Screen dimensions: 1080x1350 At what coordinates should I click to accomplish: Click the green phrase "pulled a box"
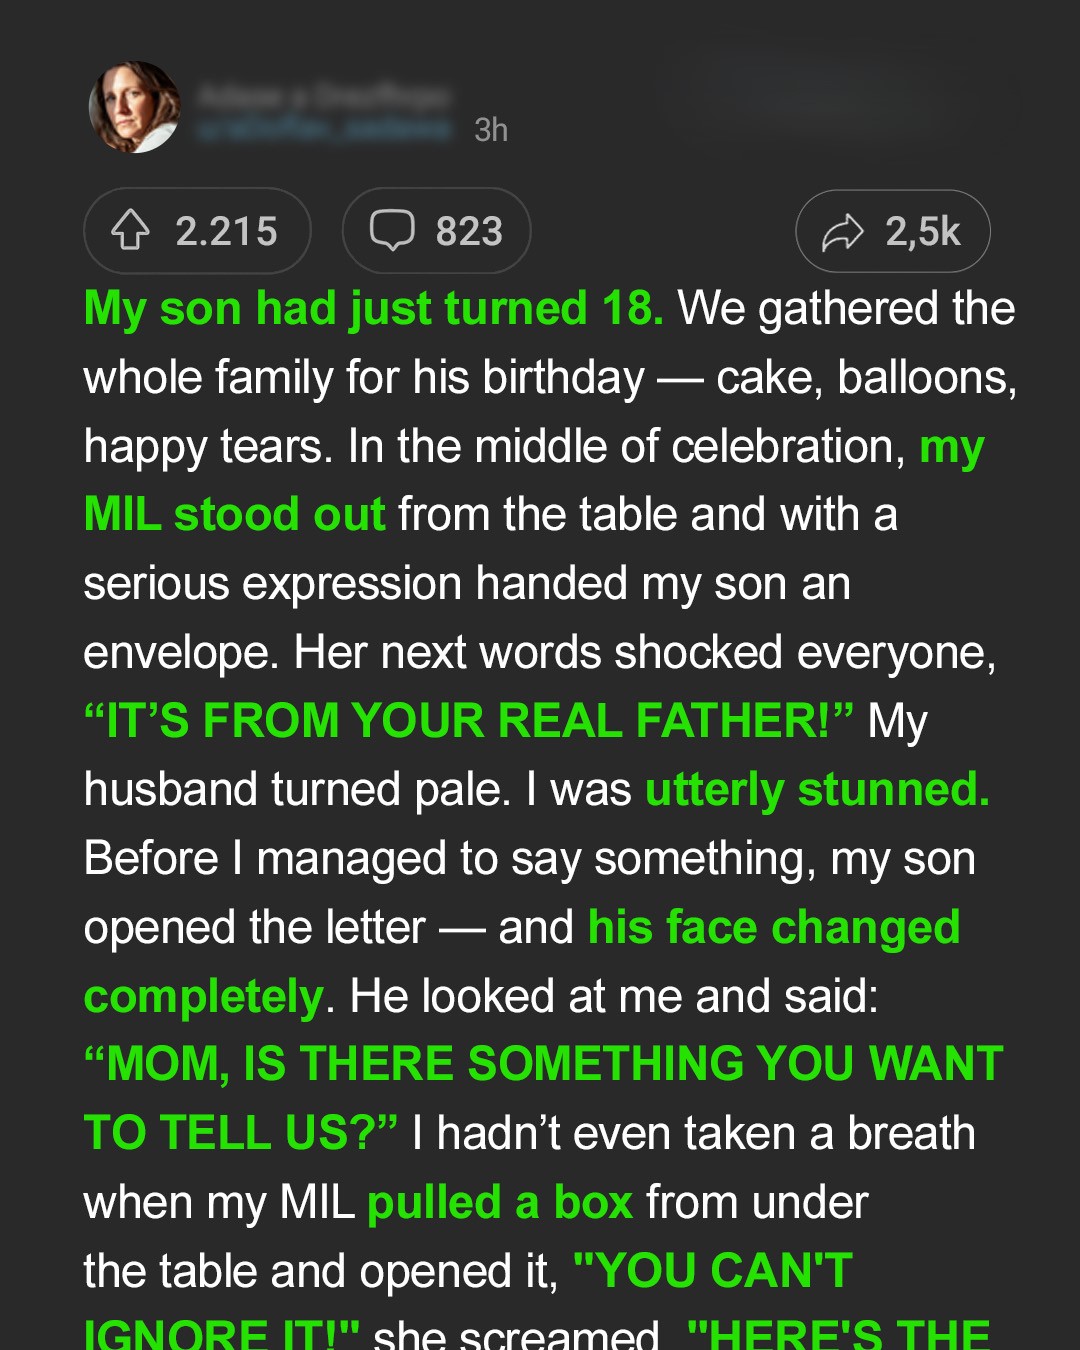point(500,1202)
